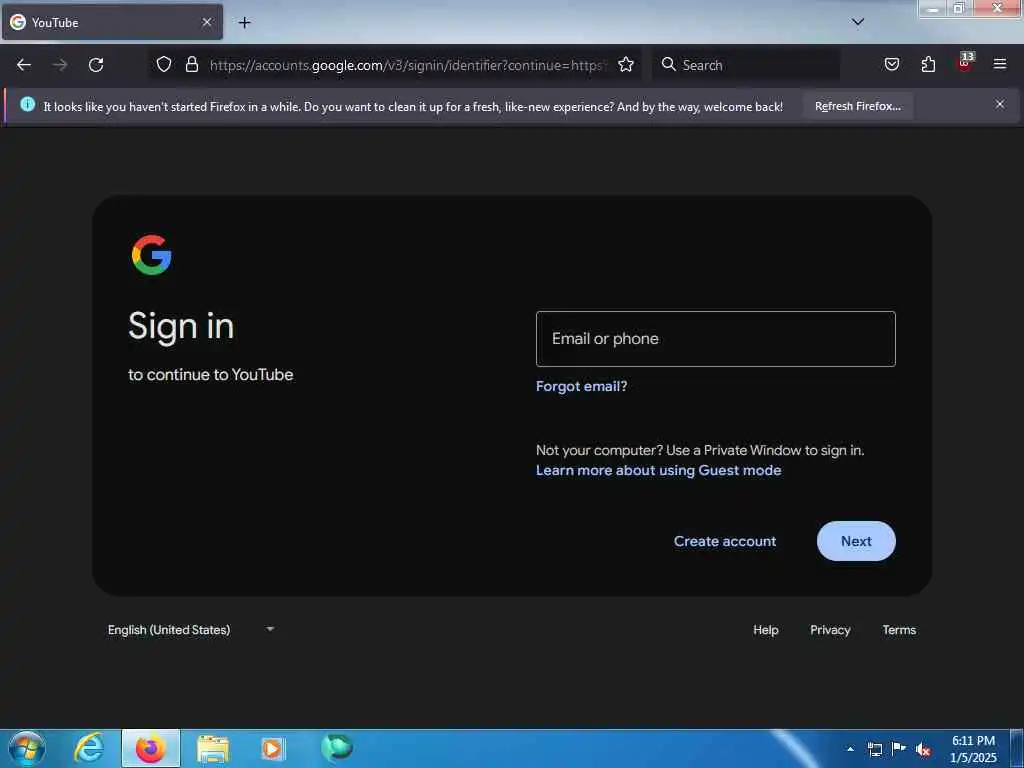
Task: Focus the address bar URL
Action: [408, 65]
